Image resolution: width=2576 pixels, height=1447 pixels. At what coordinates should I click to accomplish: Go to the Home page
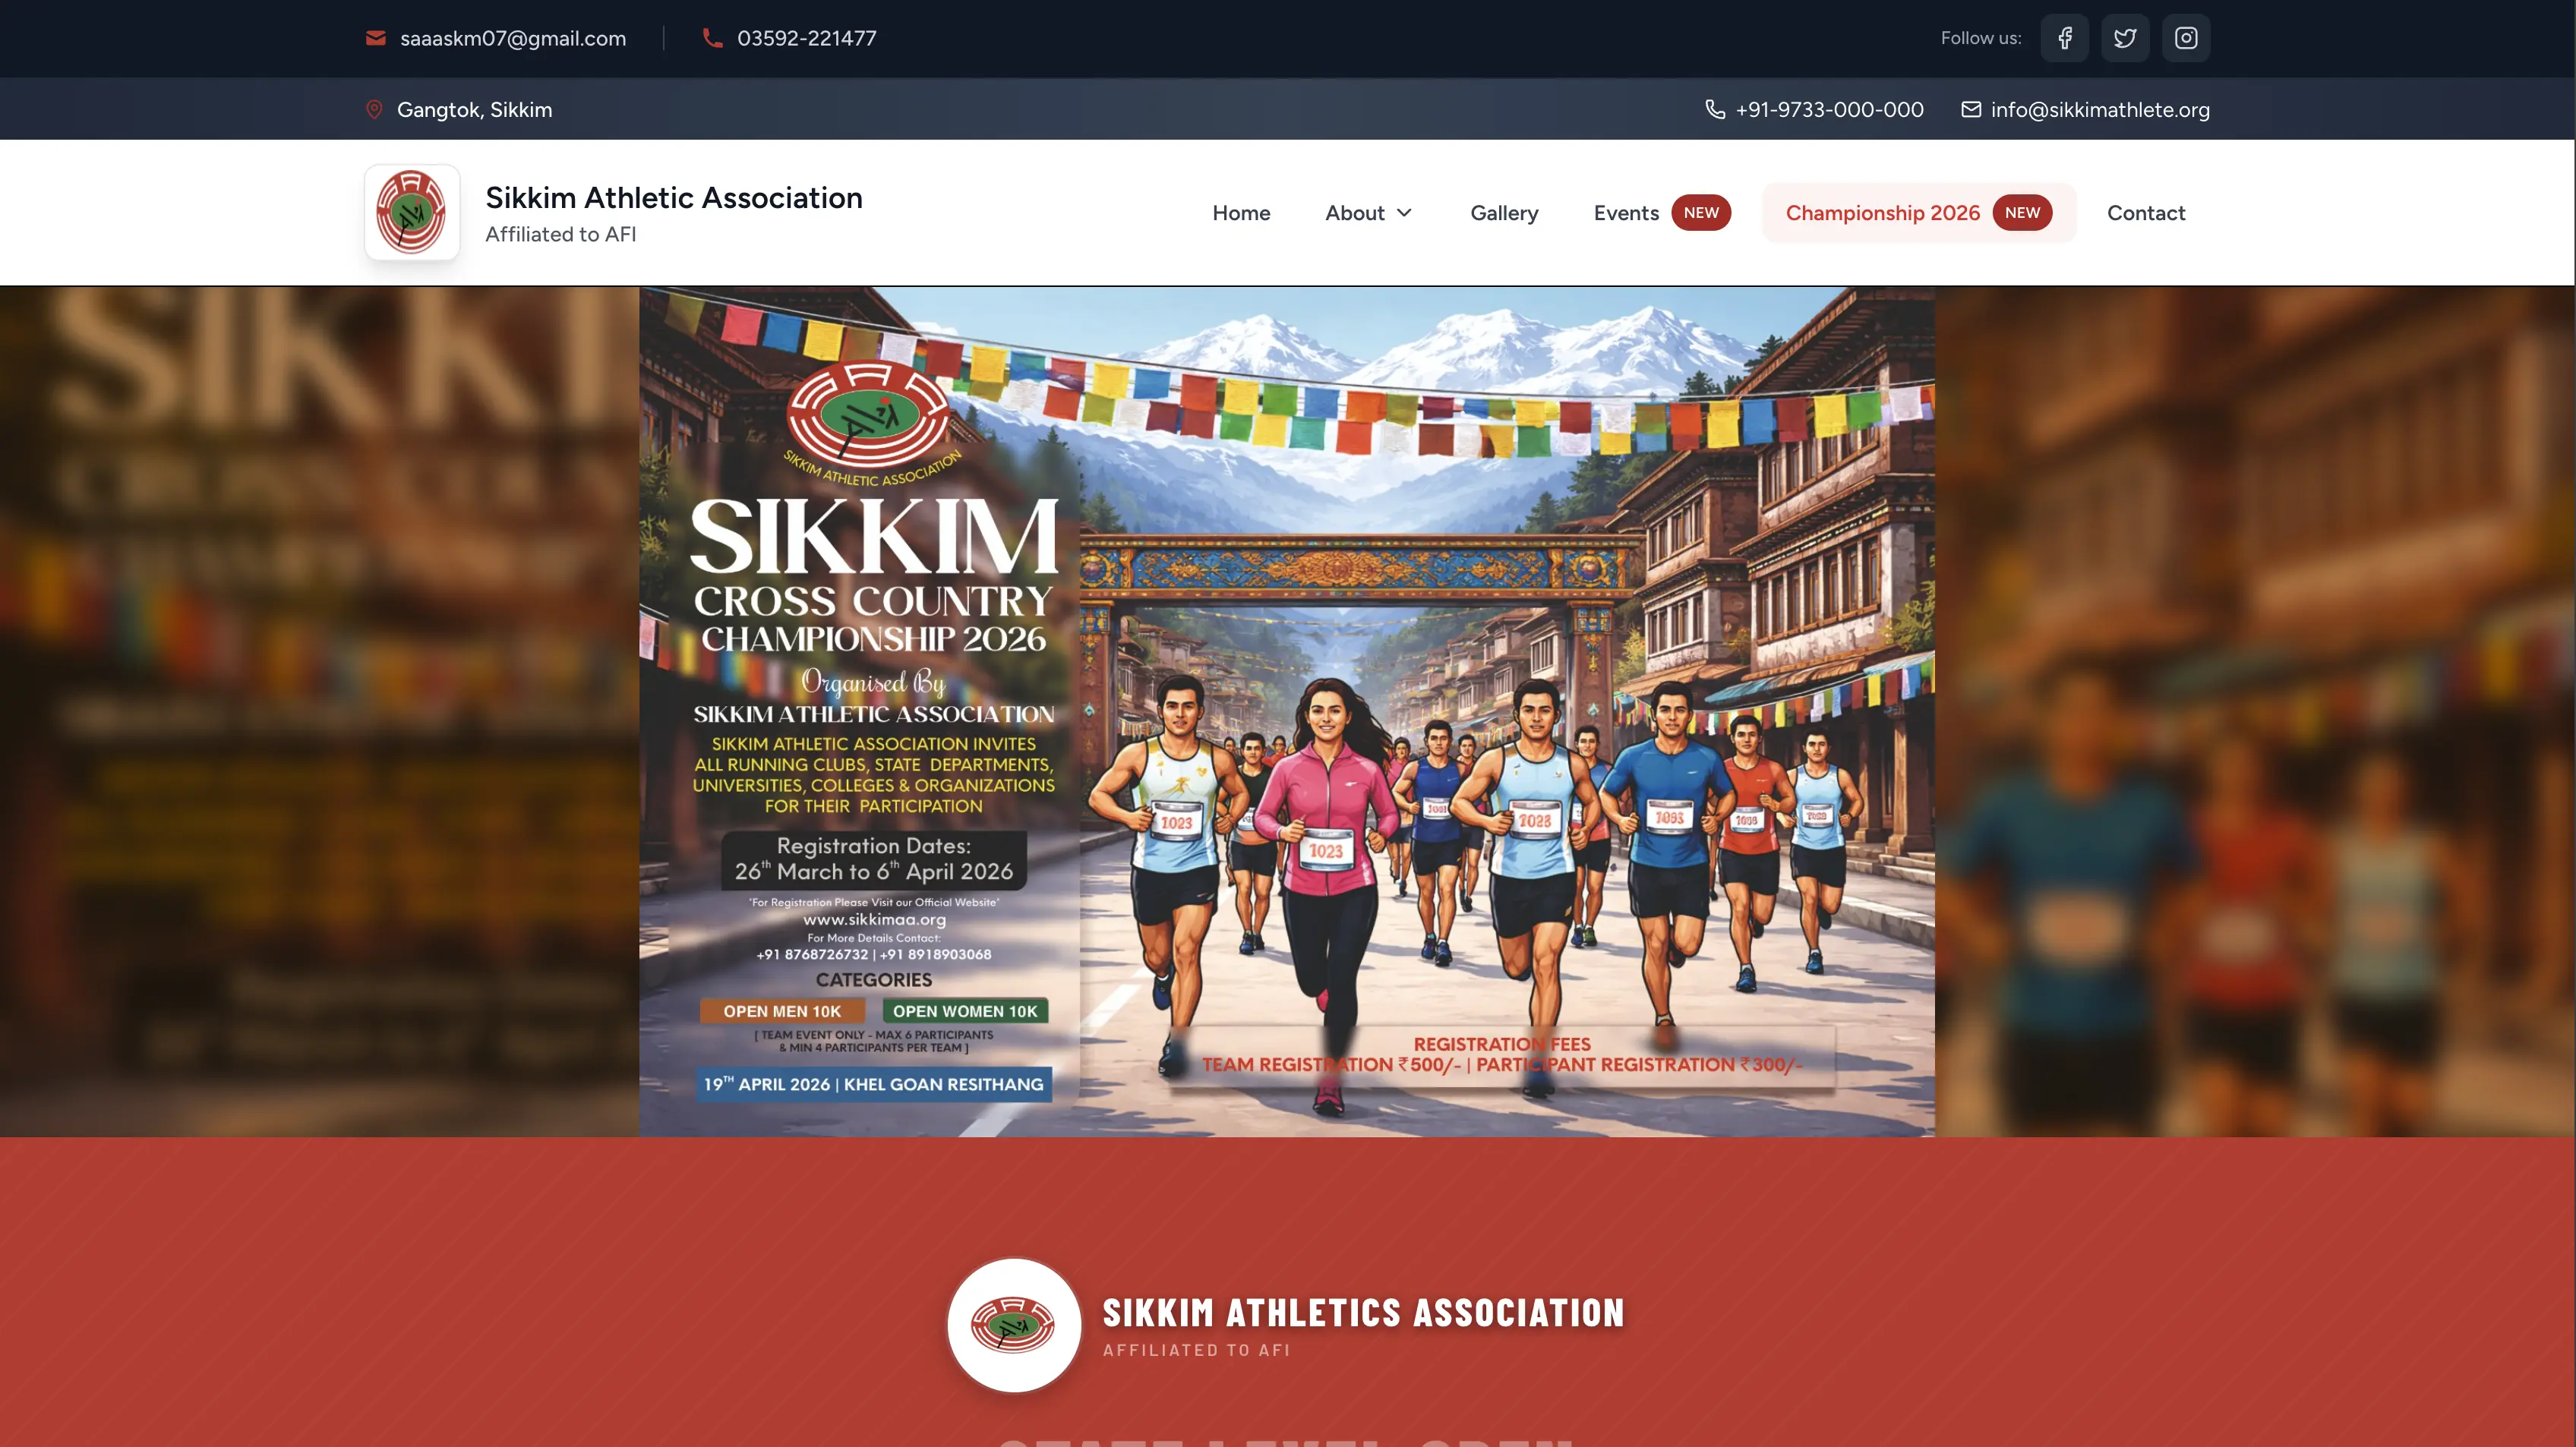[1241, 213]
